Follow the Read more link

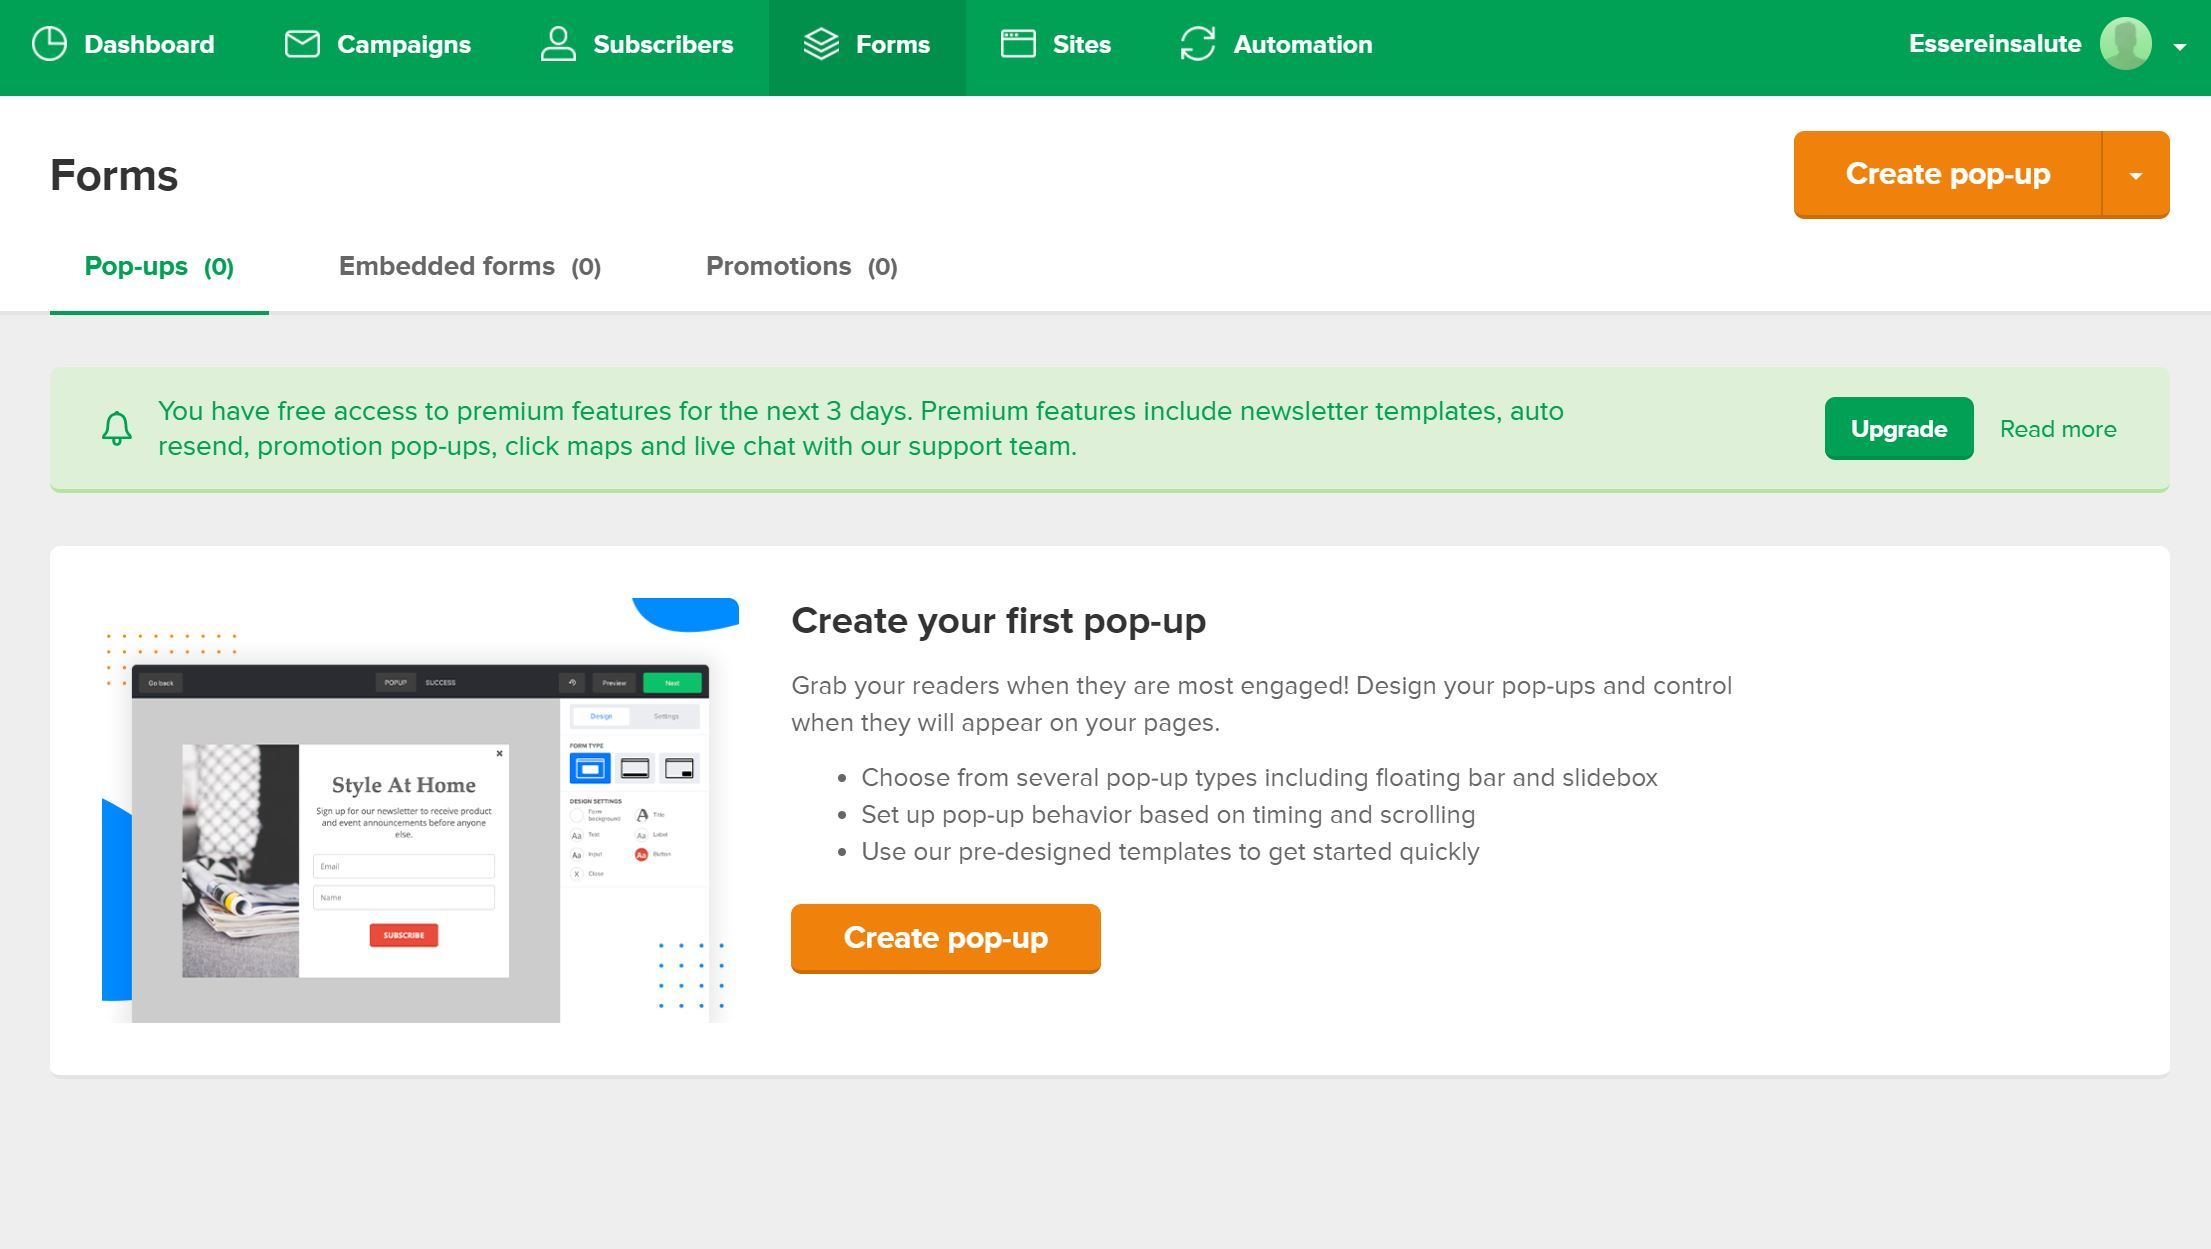click(2058, 429)
